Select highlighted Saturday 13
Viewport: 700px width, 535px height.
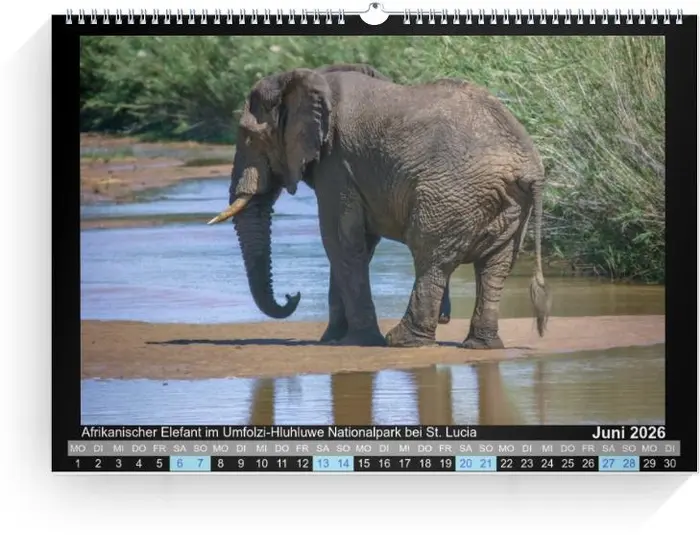323,463
